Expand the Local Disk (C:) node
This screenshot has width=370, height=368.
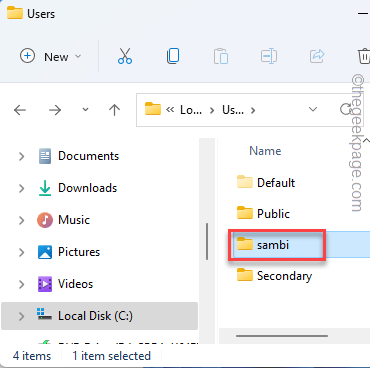pos(22,316)
